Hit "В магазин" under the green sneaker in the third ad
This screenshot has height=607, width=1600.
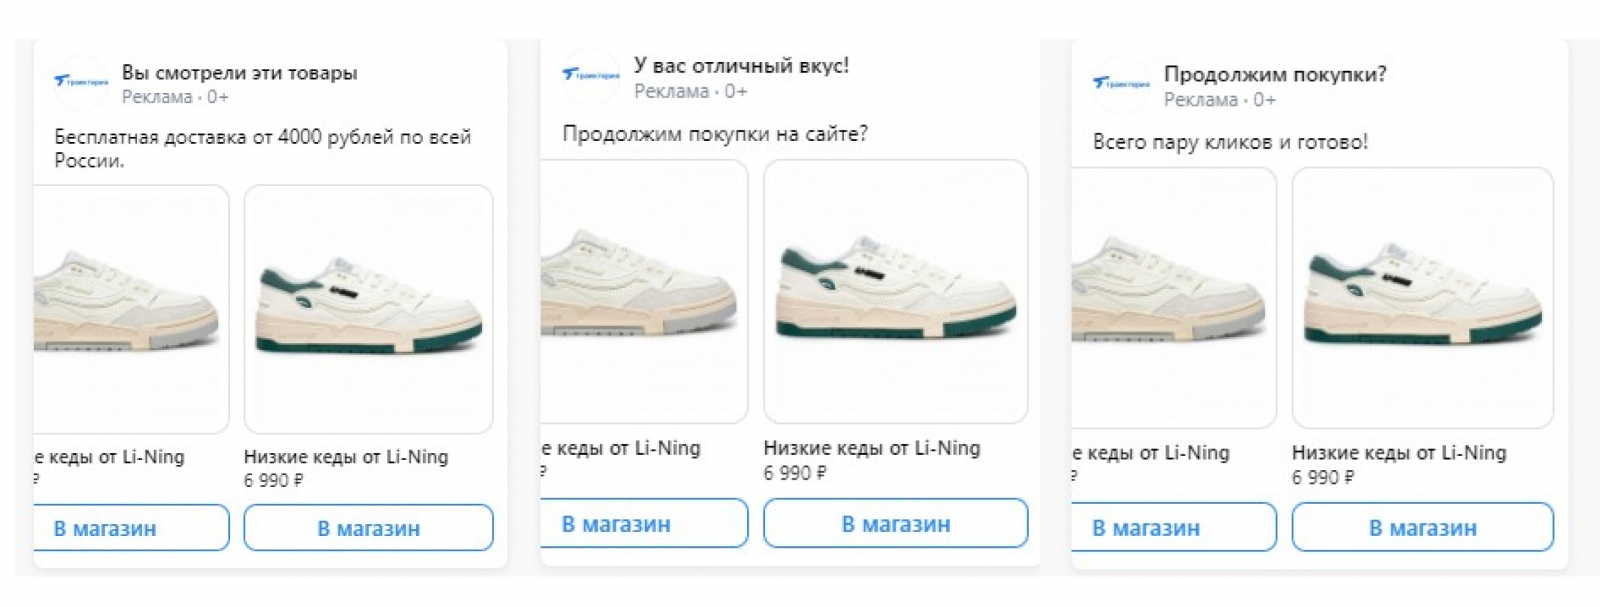(1422, 527)
